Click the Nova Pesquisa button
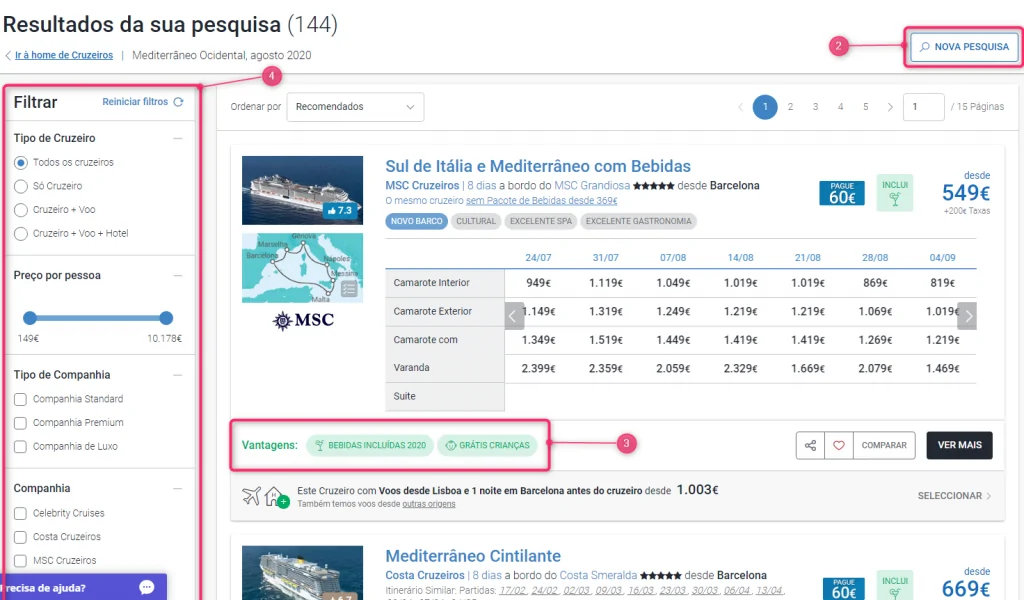Viewport: 1024px width, 600px height. coord(964,47)
